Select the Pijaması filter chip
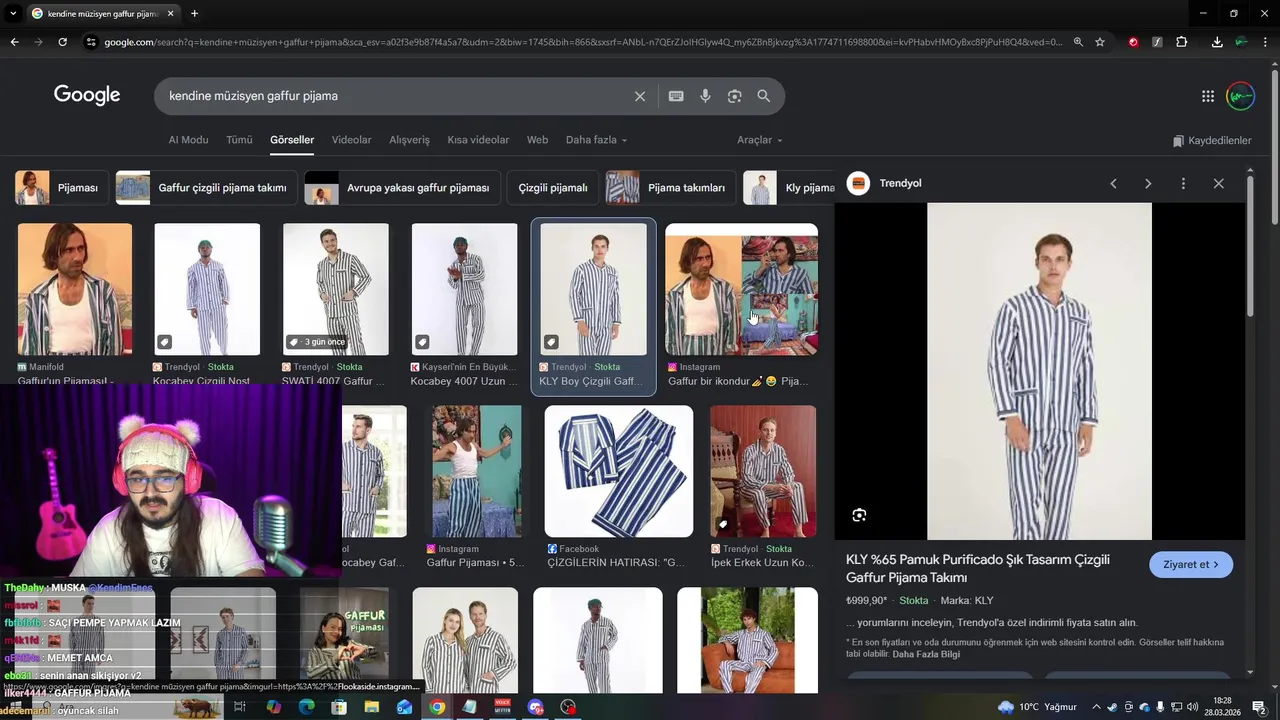This screenshot has width=1280, height=720. [x=61, y=187]
